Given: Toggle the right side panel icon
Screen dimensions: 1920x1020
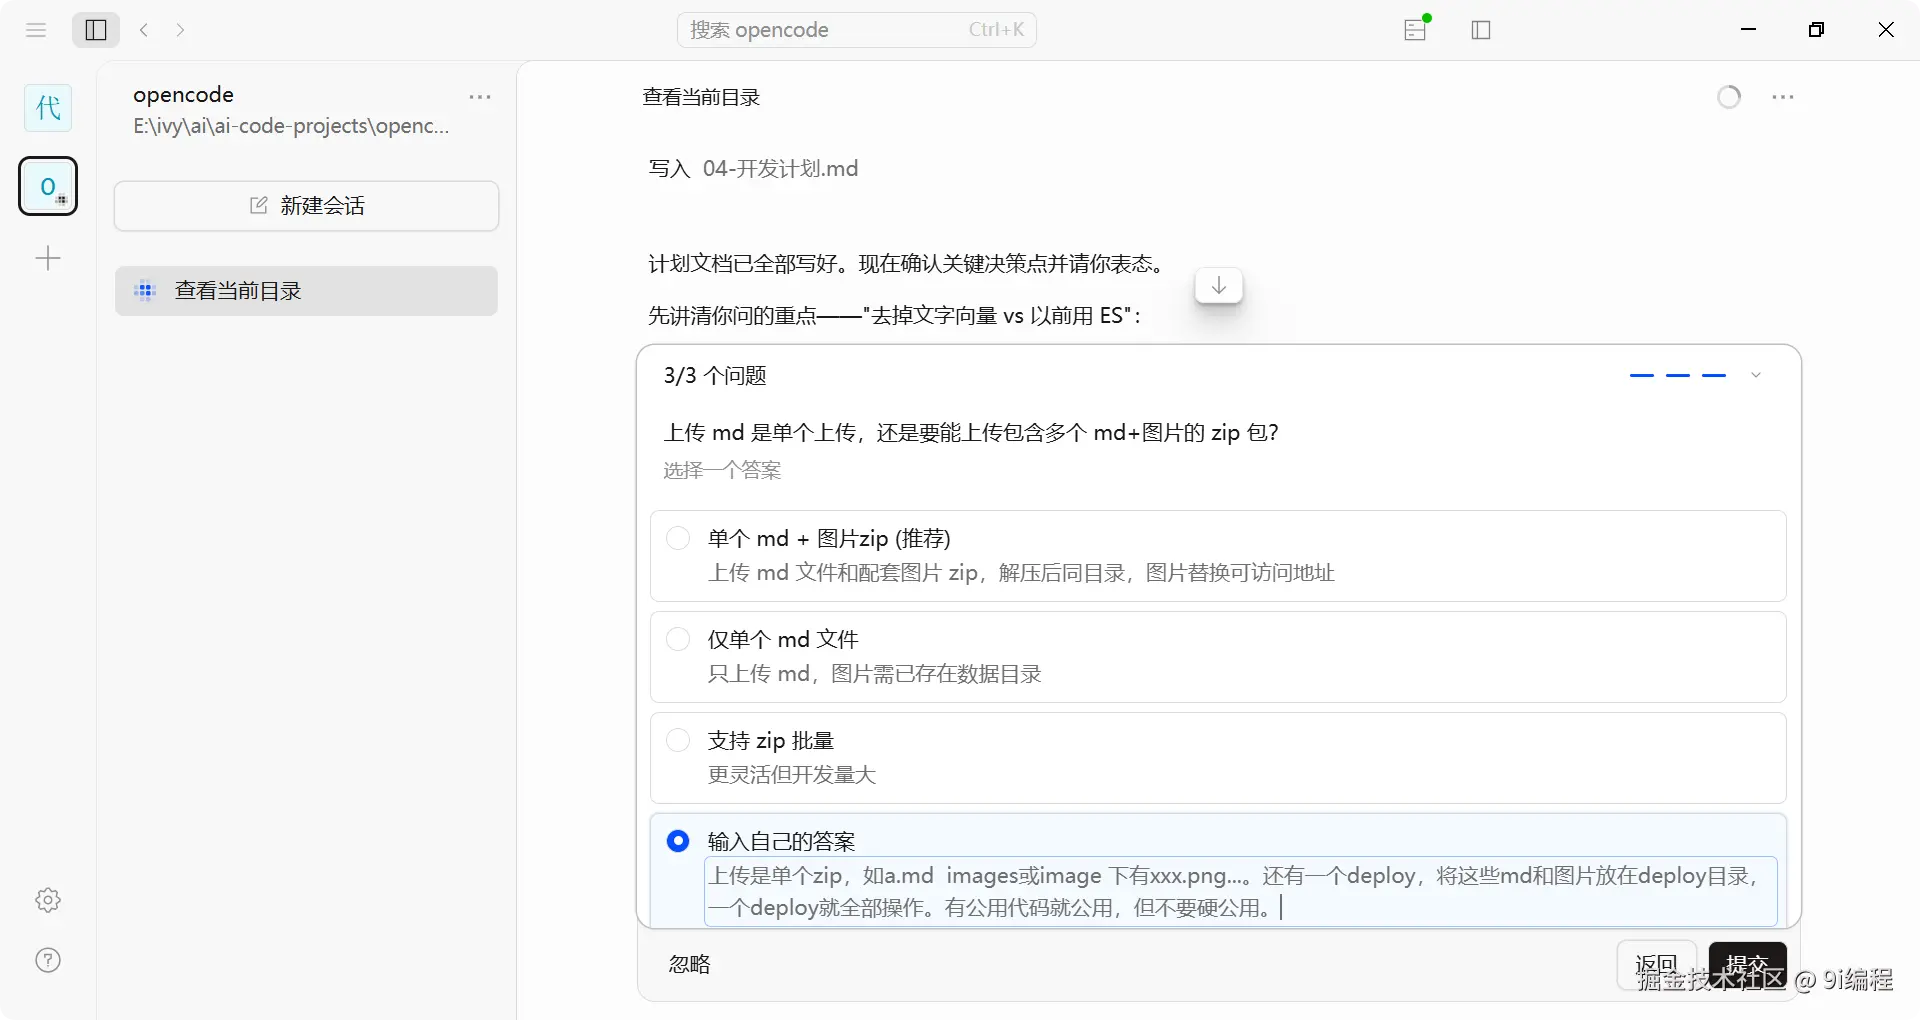Looking at the screenshot, I should [x=1481, y=30].
